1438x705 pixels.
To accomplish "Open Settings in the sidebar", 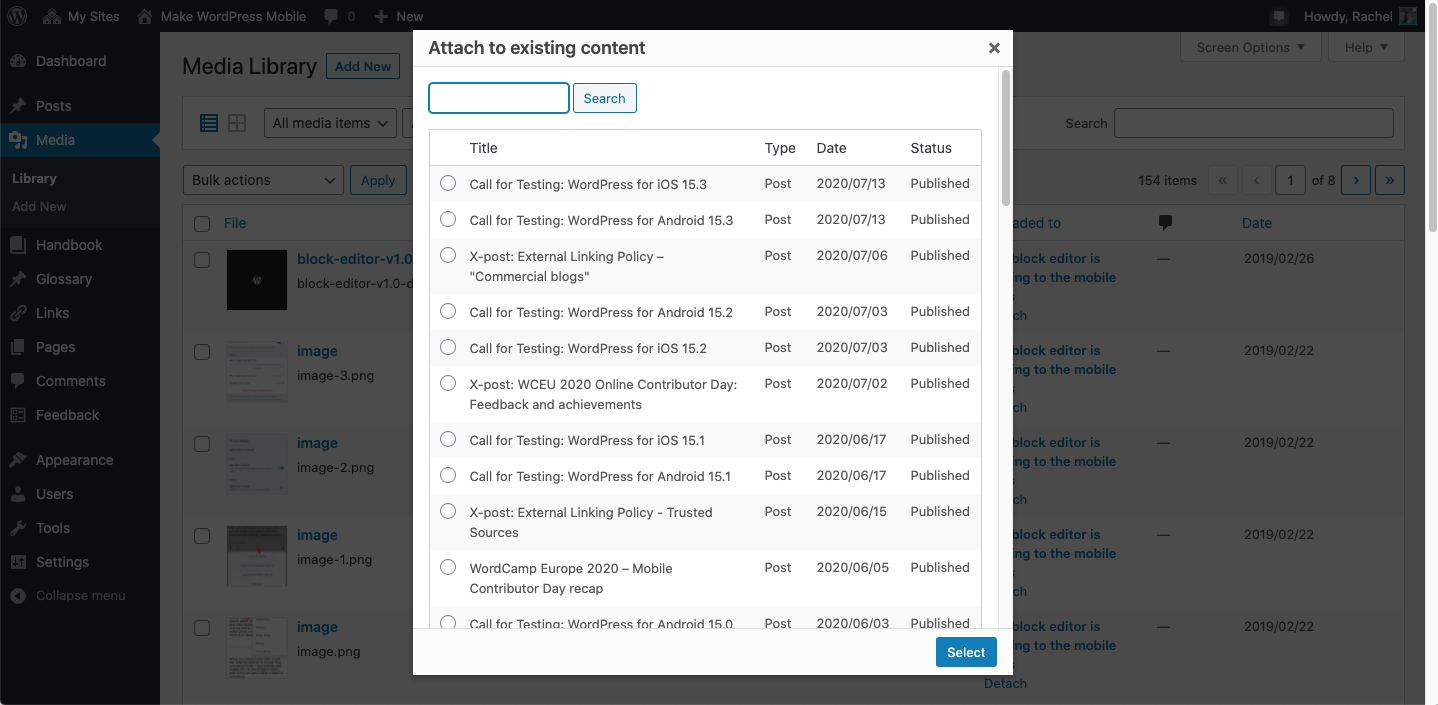I will [x=80, y=562].
